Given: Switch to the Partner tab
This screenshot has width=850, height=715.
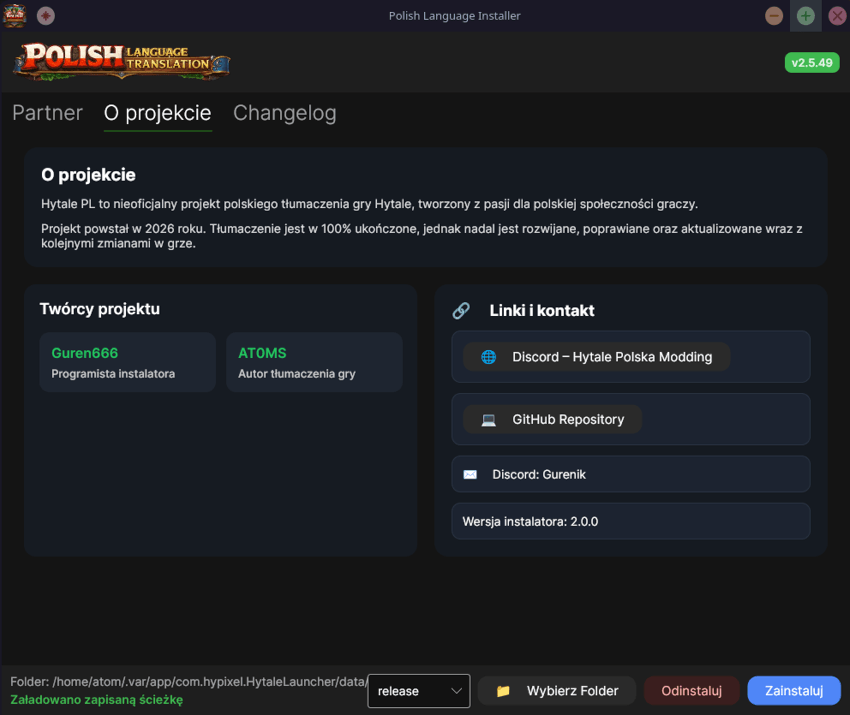Looking at the screenshot, I should [47, 113].
